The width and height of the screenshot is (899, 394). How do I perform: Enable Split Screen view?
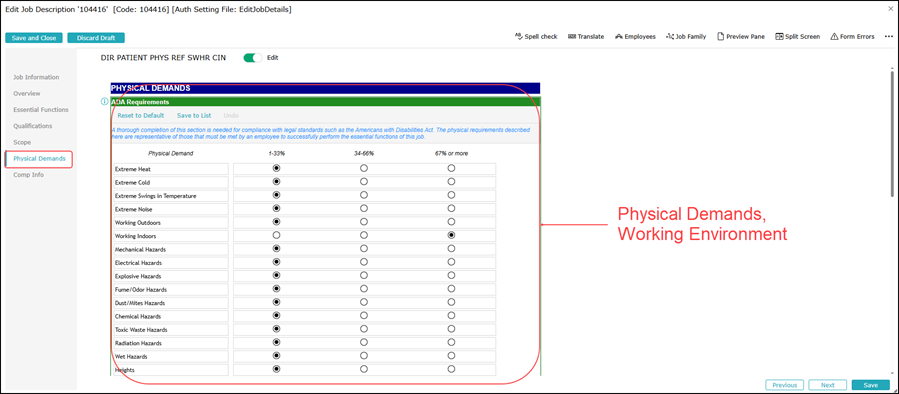click(x=798, y=36)
